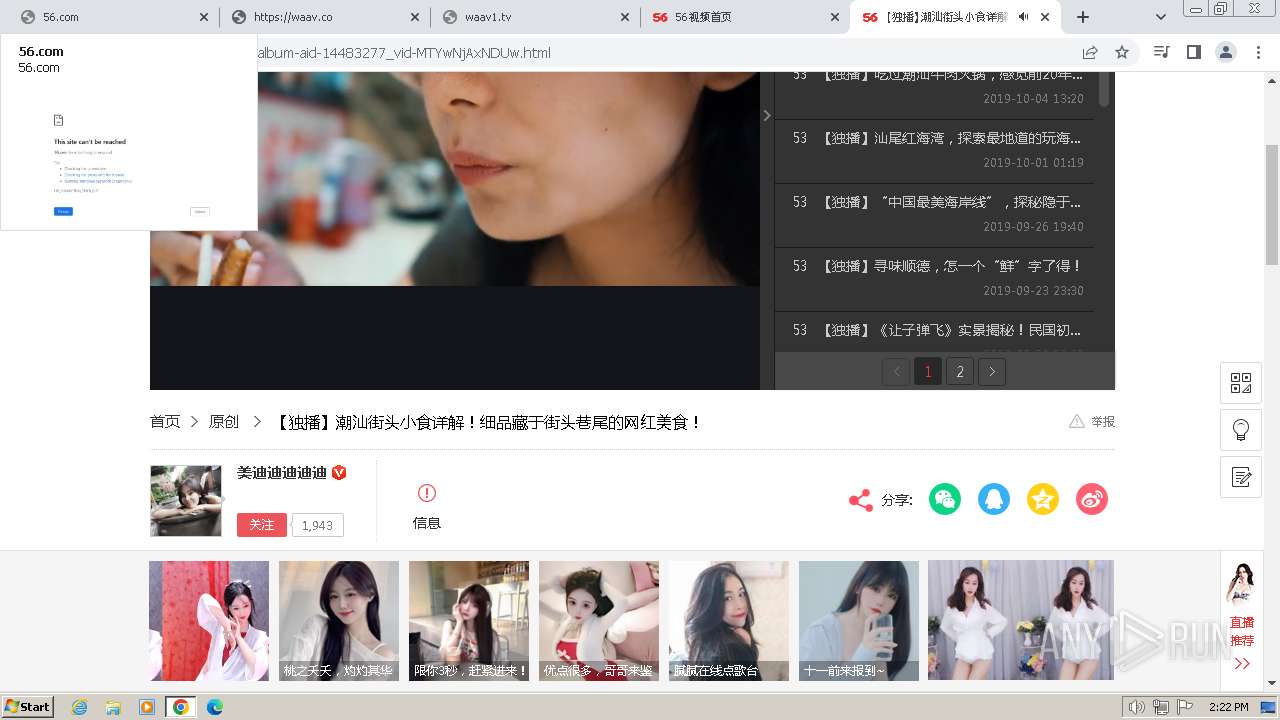Click playlist scrollbar thumb
The image size is (1280, 720).
tap(1104, 89)
